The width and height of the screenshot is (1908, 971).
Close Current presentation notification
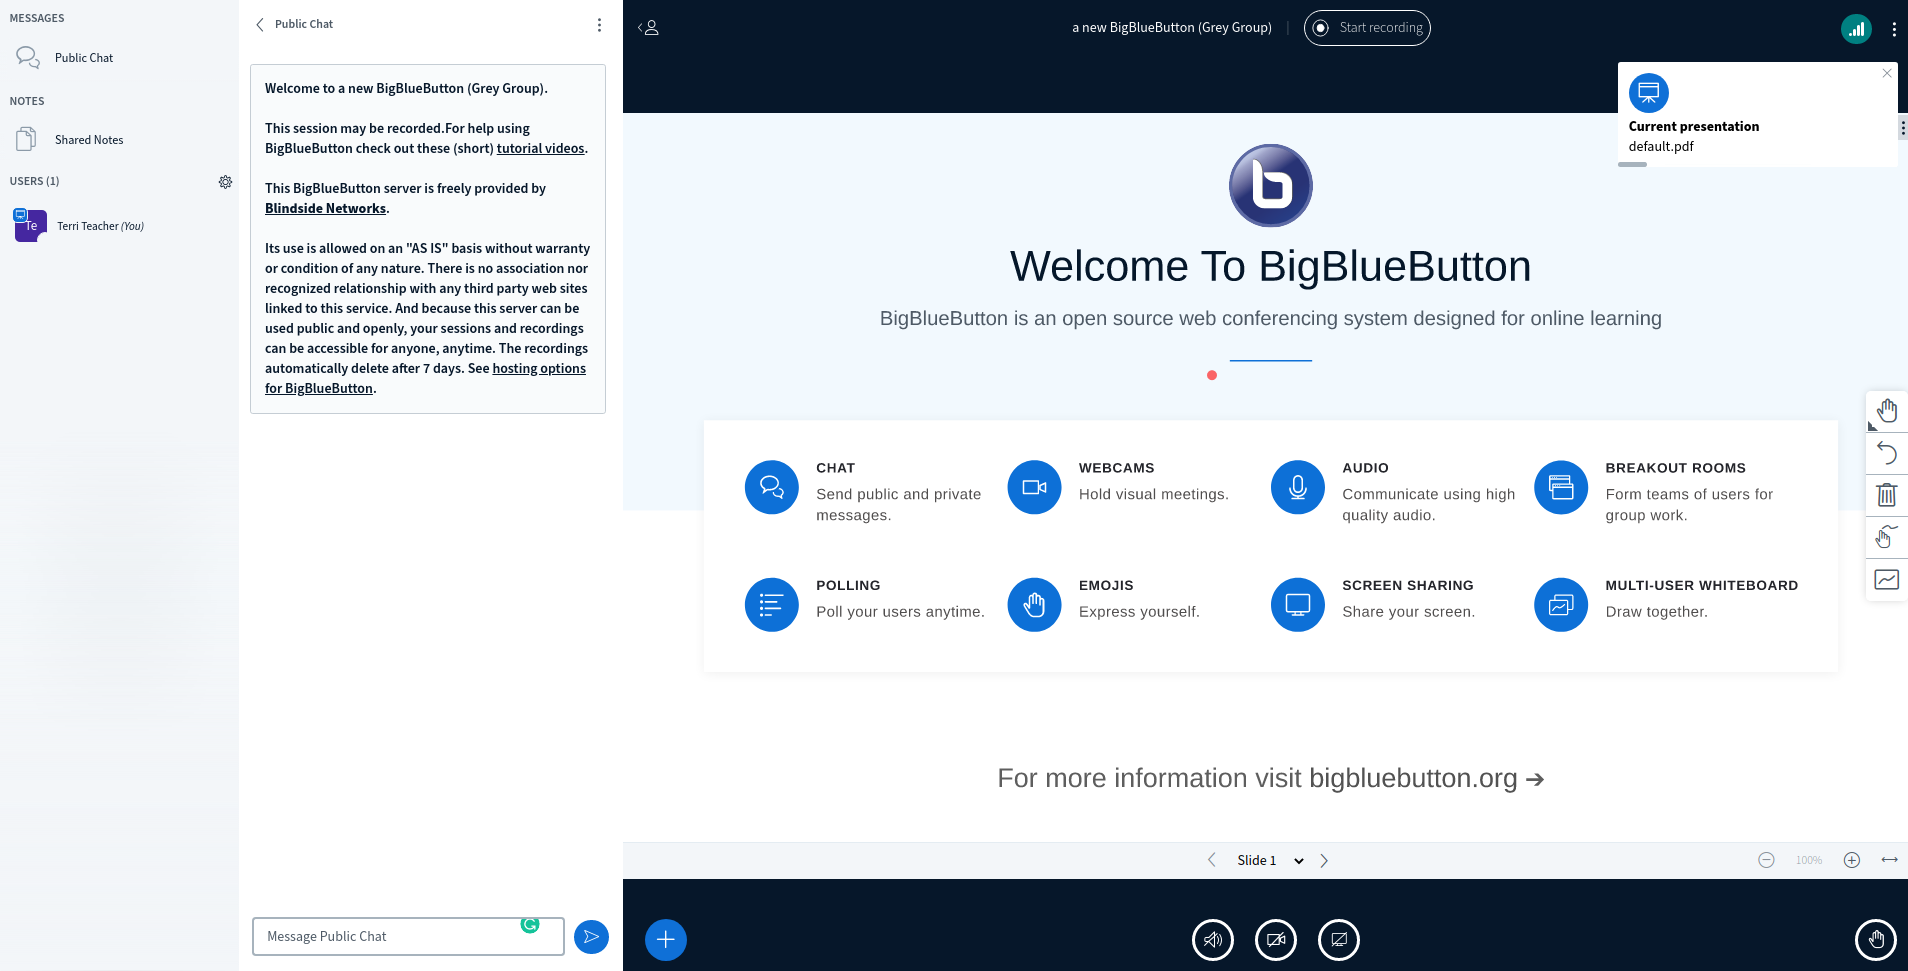click(1887, 73)
